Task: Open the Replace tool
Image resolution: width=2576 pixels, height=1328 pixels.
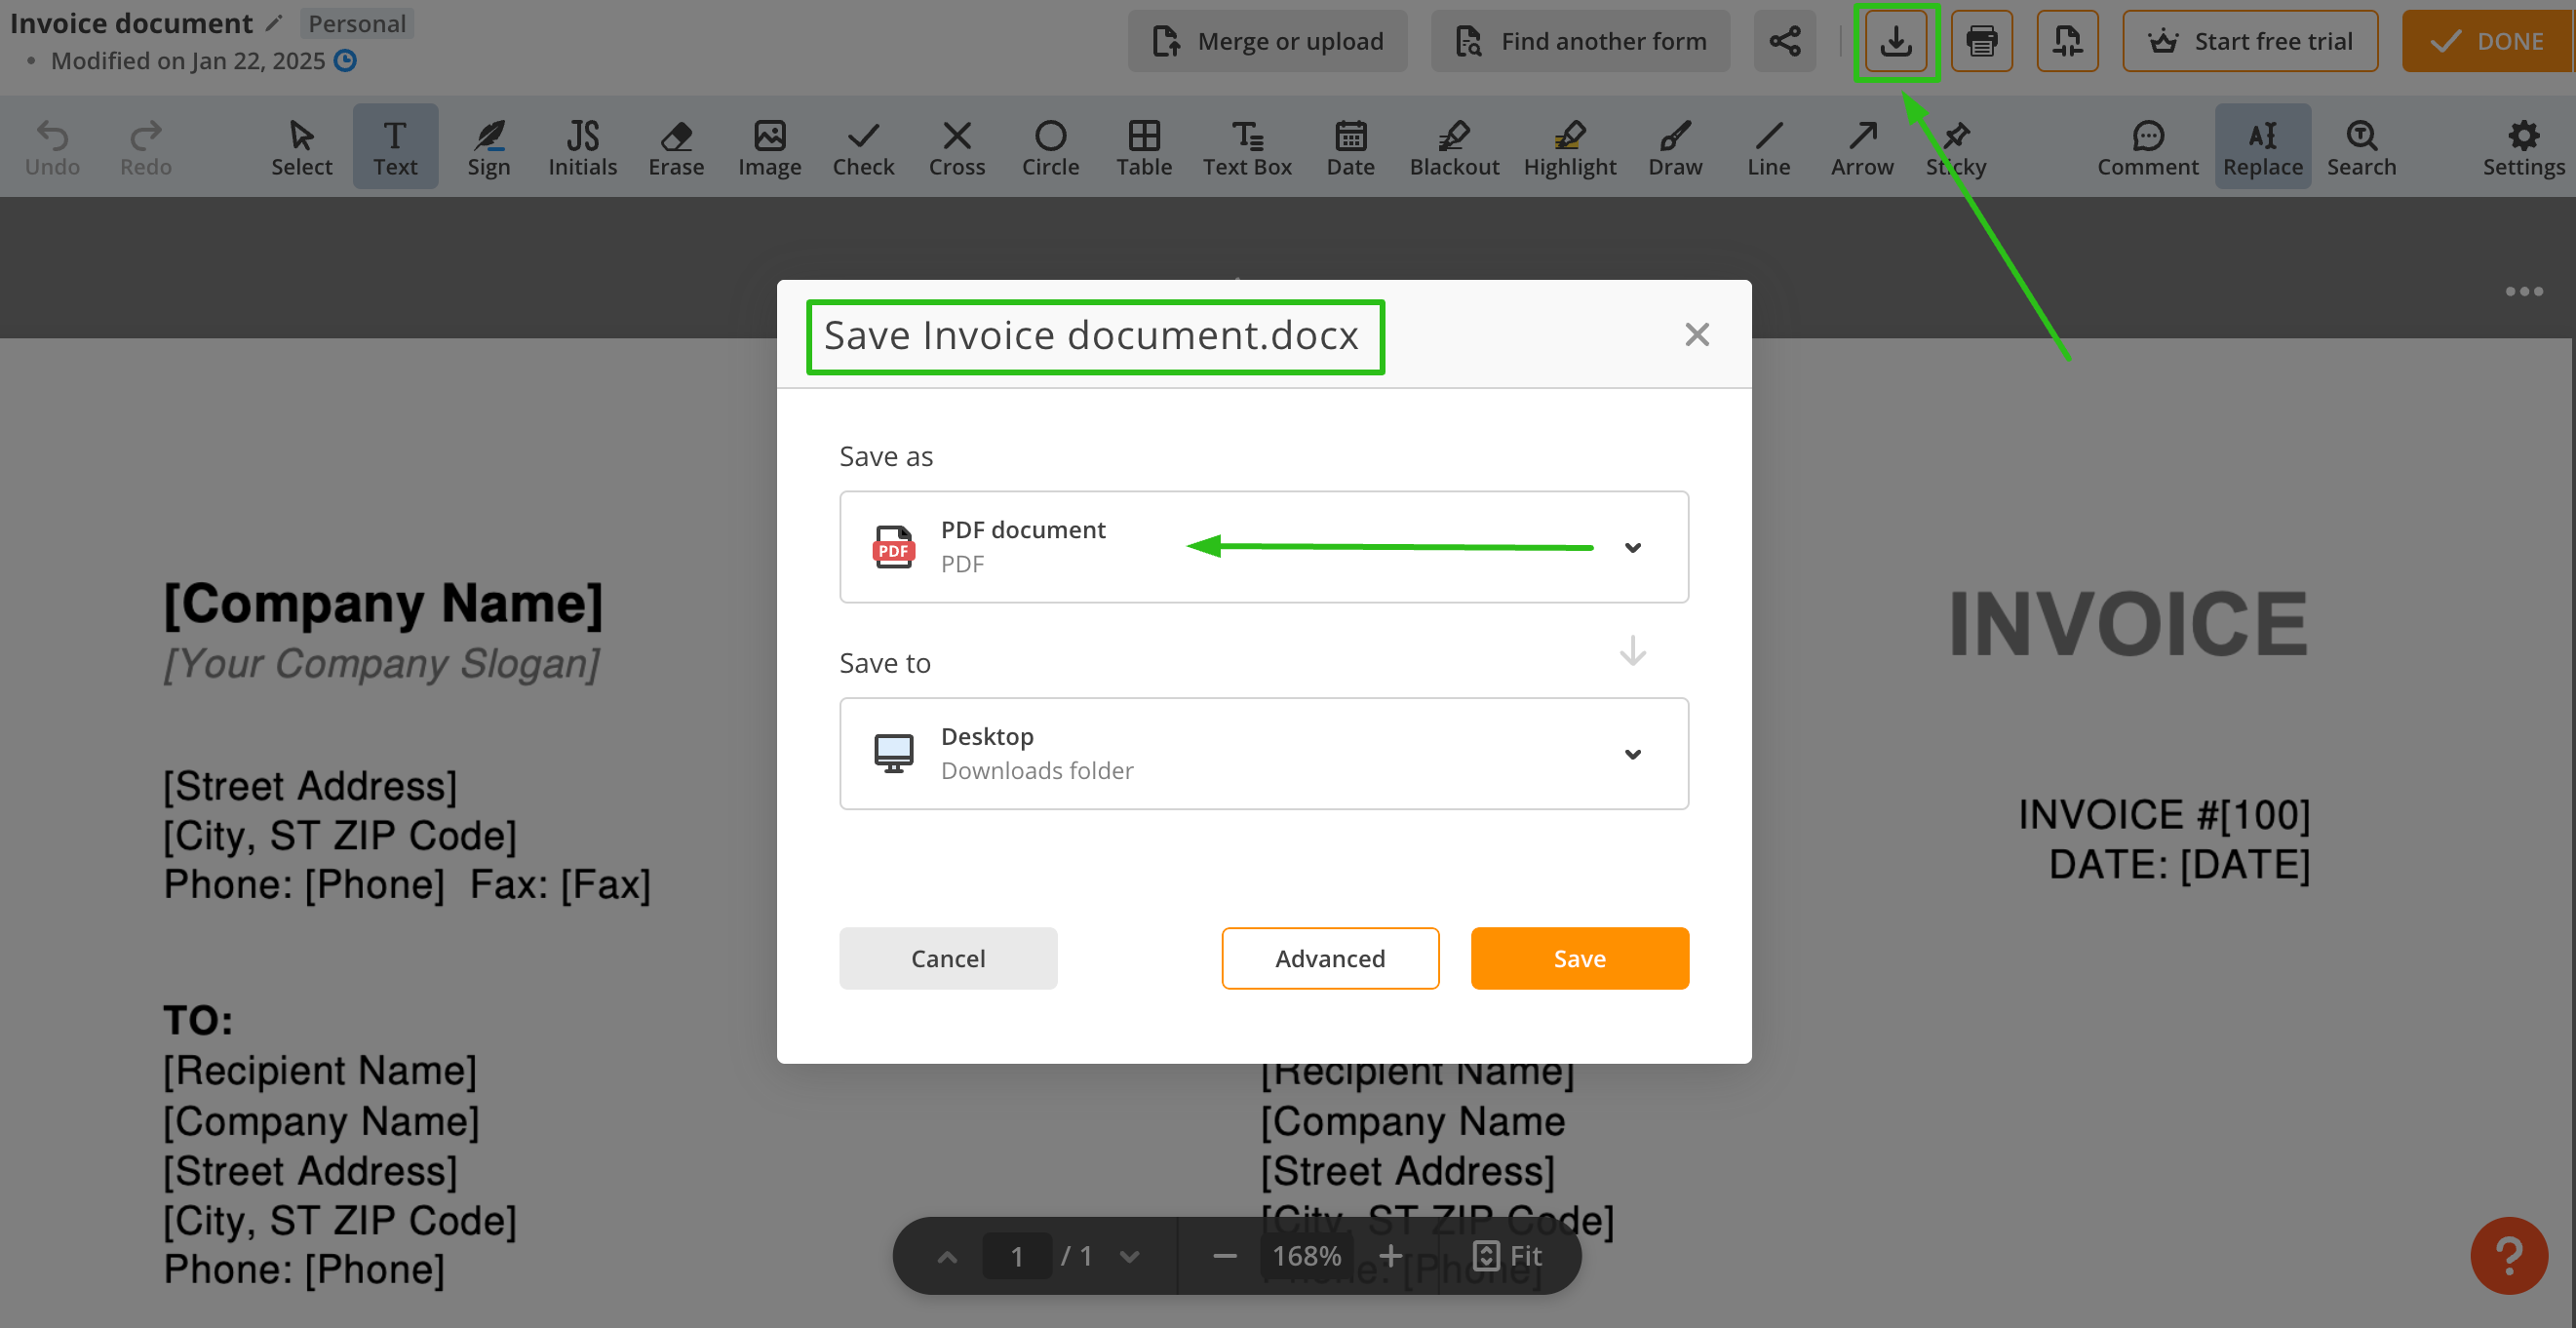Action: click(x=2262, y=147)
